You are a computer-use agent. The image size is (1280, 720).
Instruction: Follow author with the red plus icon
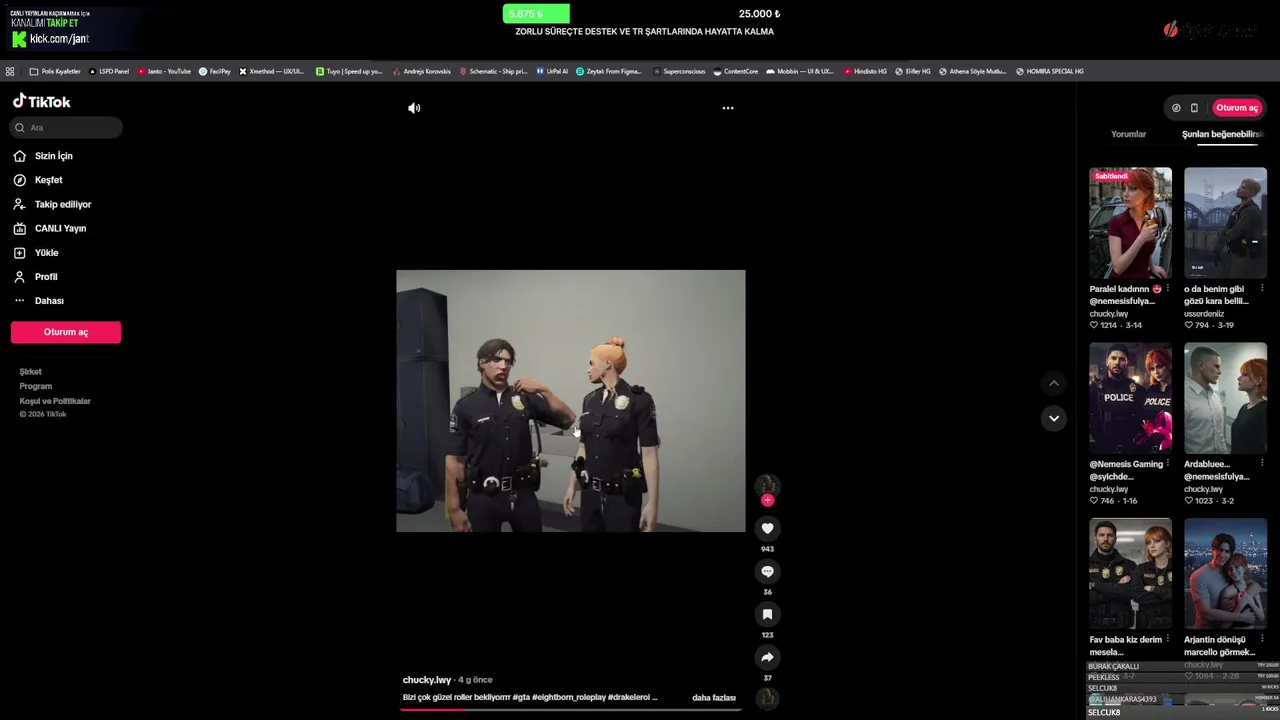click(x=767, y=500)
